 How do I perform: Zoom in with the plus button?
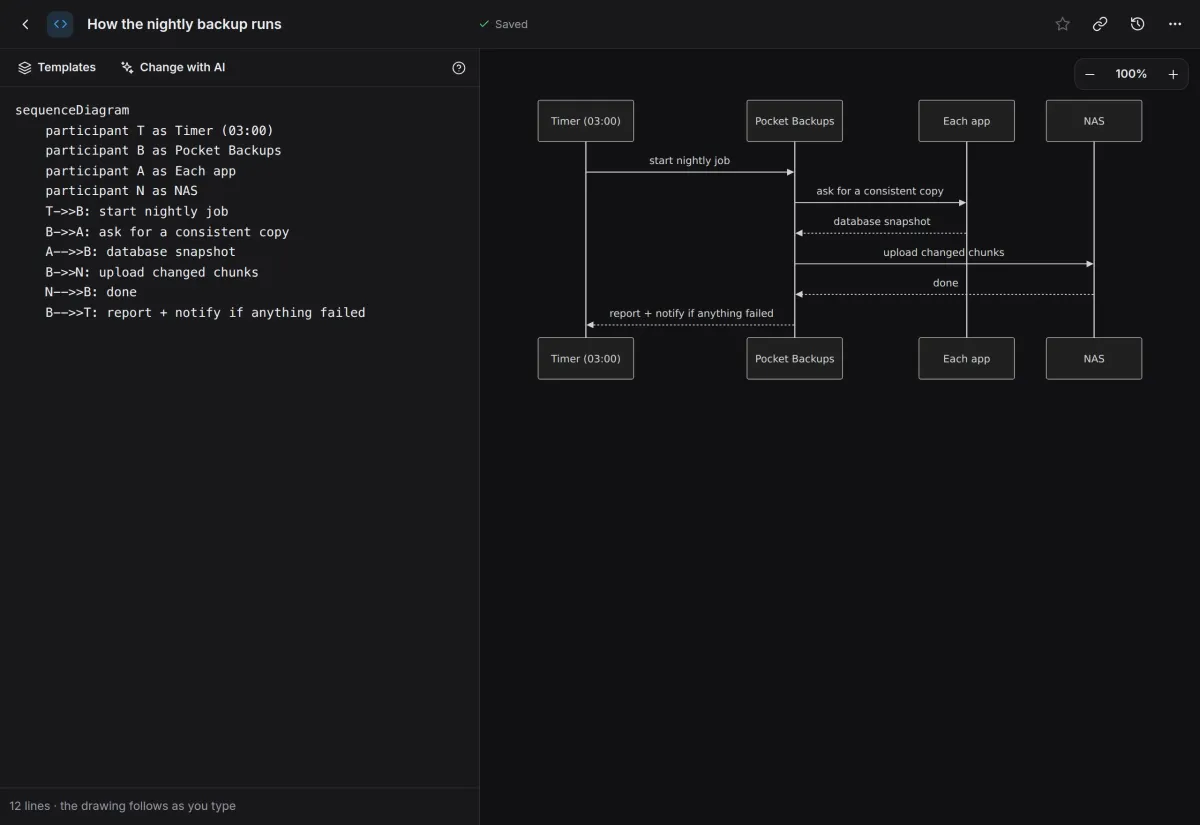(1173, 74)
